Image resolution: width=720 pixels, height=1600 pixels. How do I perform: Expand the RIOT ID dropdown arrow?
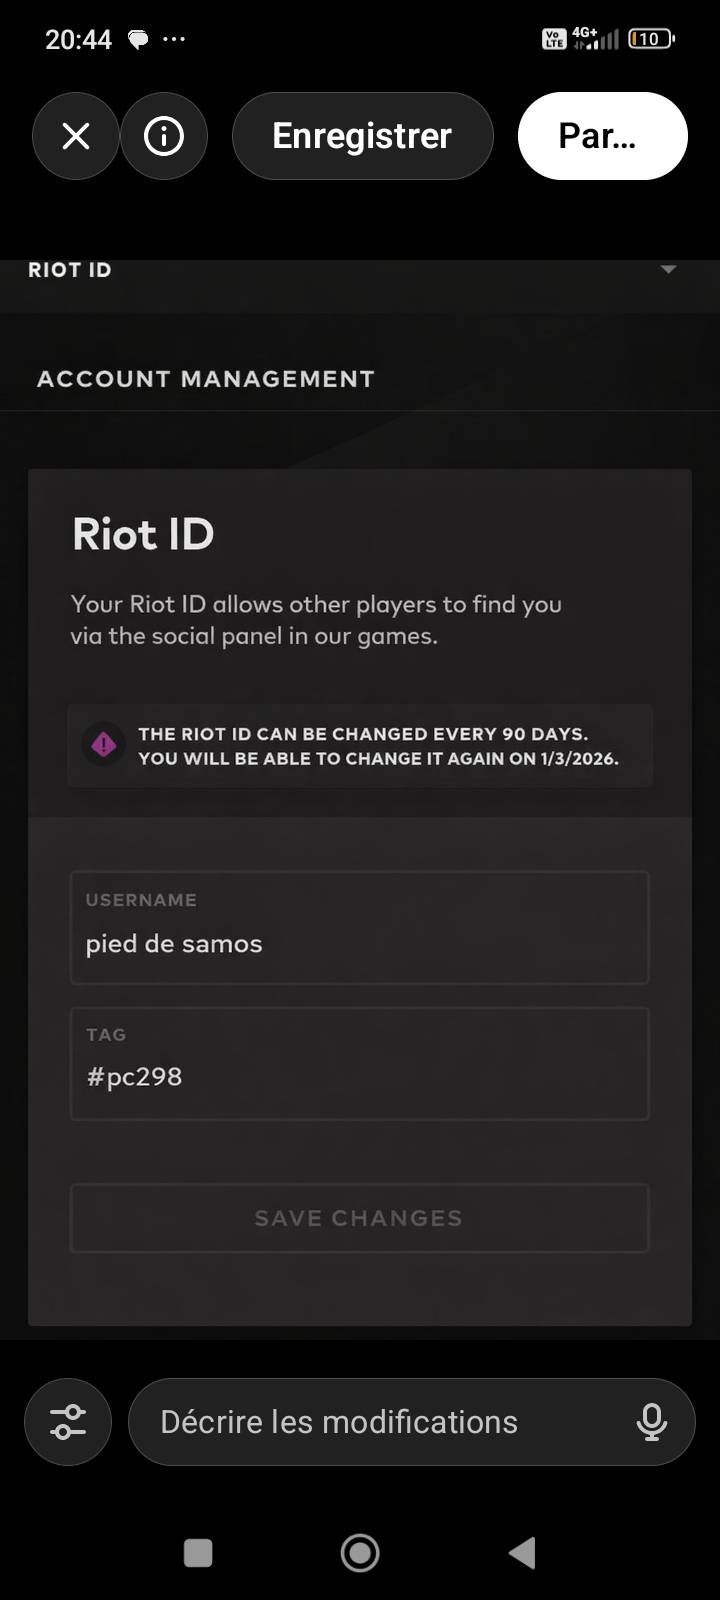click(x=668, y=270)
